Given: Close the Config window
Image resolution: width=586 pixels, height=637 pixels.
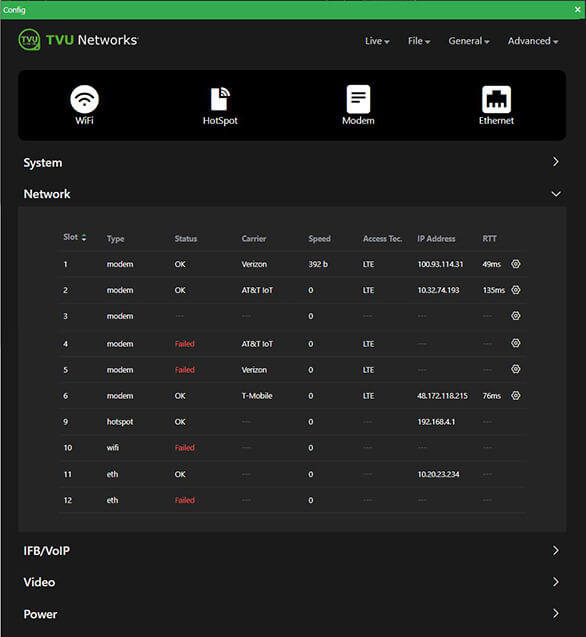Looking at the screenshot, I should coord(577,9).
